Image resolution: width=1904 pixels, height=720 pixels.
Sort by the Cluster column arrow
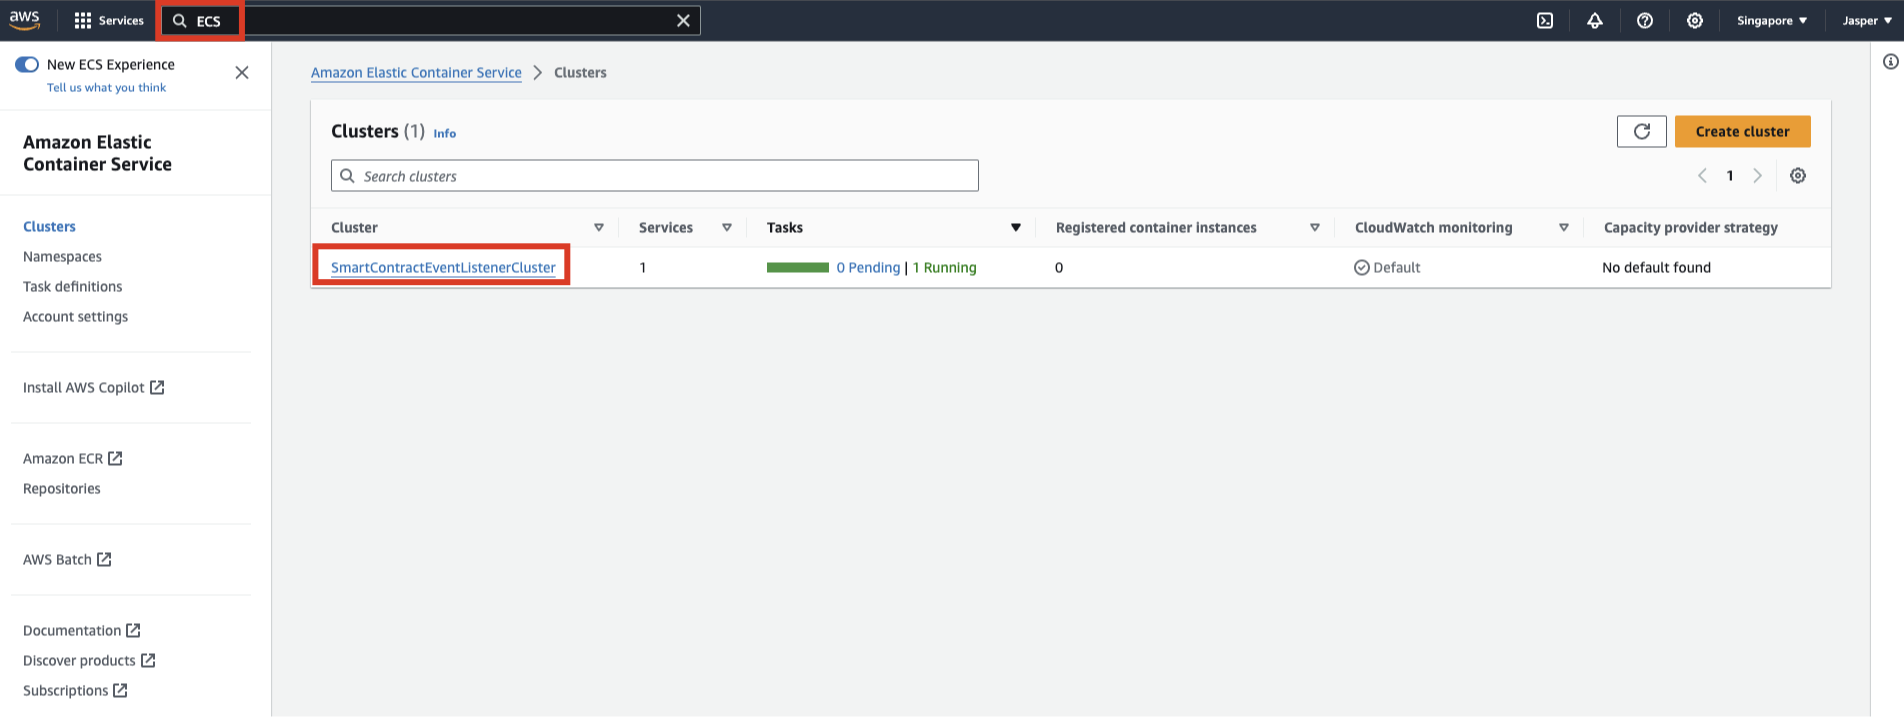click(x=599, y=227)
